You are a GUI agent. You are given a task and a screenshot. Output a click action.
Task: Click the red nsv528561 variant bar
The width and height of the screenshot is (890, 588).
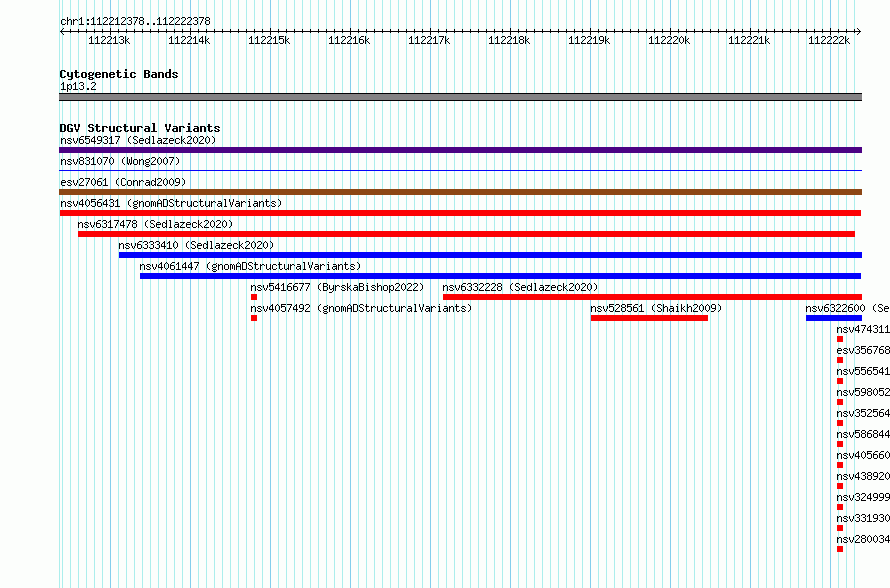click(649, 318)
